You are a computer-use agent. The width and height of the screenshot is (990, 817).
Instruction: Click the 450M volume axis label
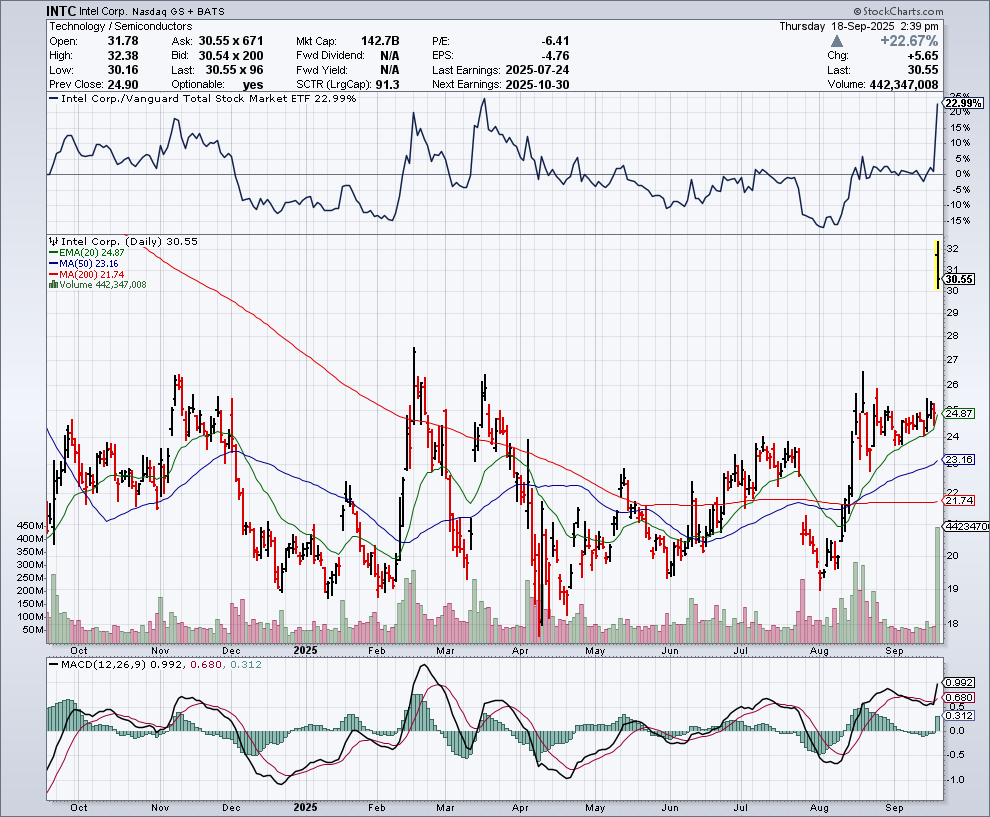pos(30,526)
